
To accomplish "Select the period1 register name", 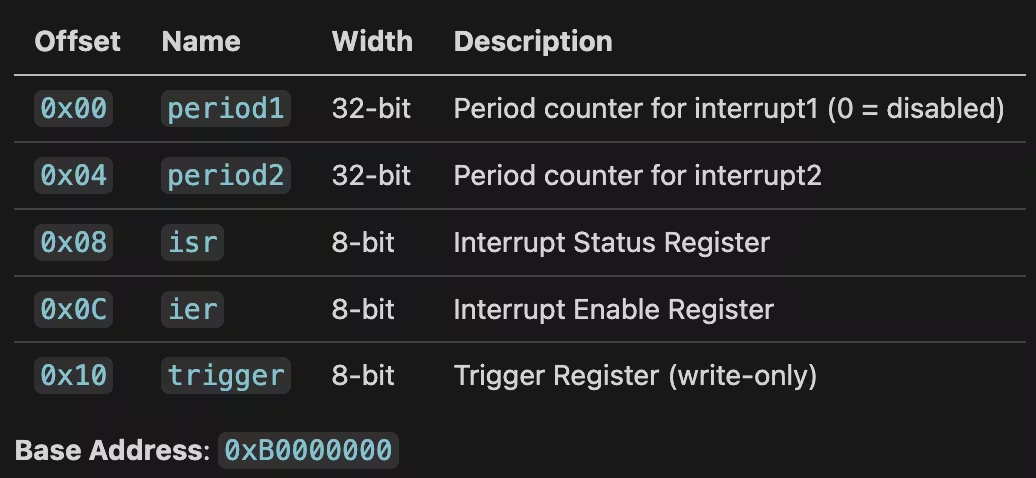I will click(x=226, y=108).
